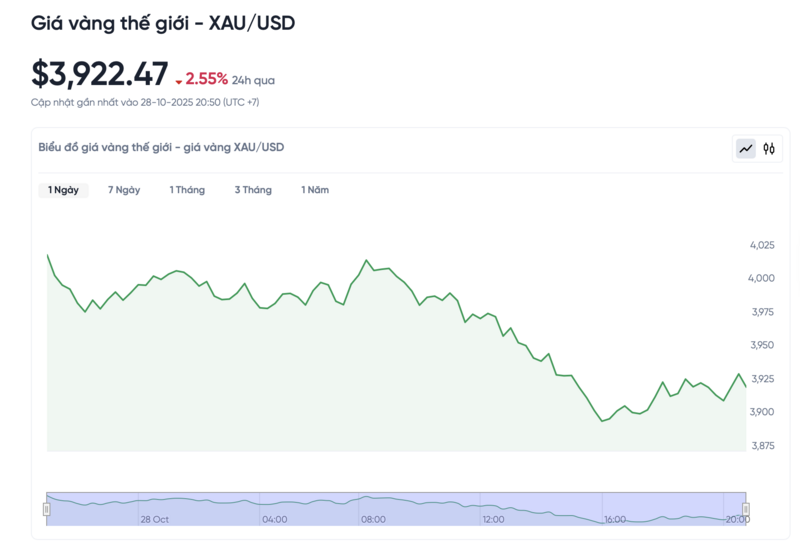Screen dimensions: 800x549
Task: Switch to the line chart view
Action: [746, 149]
